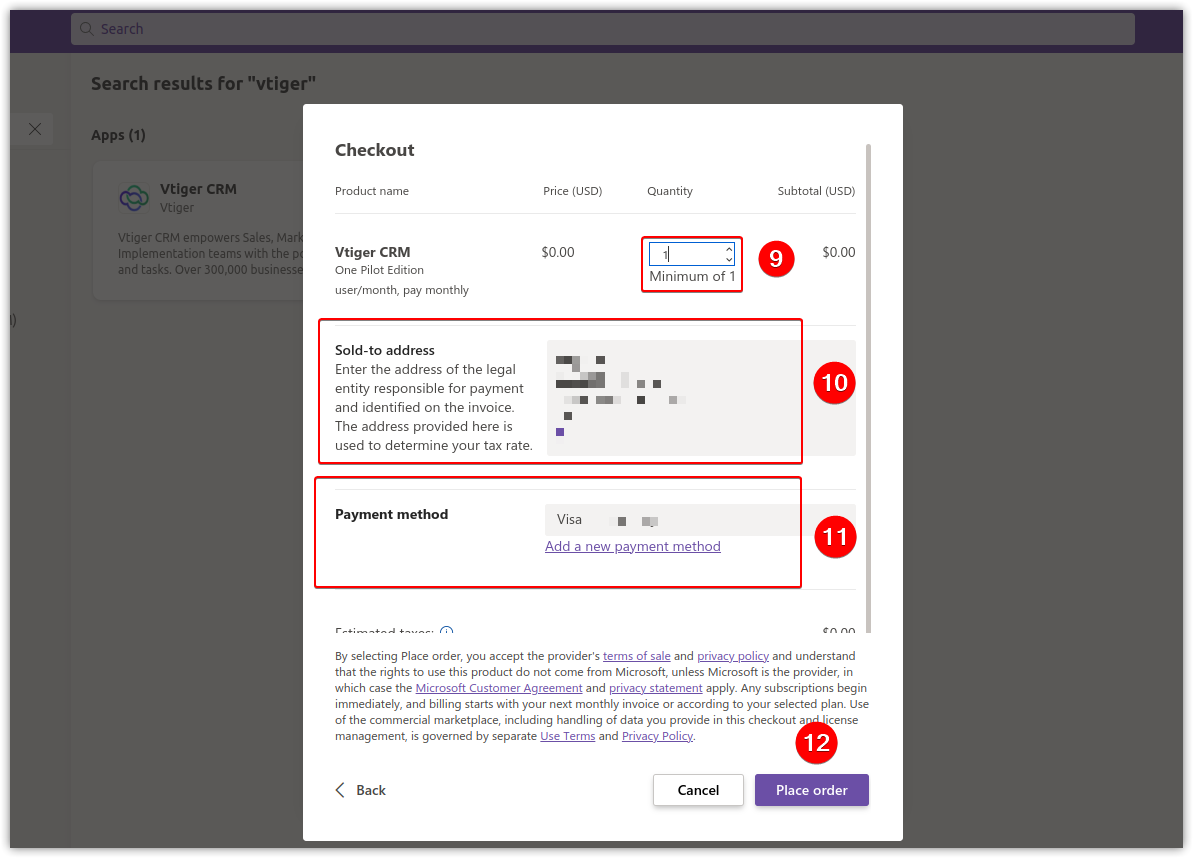Close the side panel with X icon
The width and height of the screenshot is (1193, 858).
coord(35,129)
